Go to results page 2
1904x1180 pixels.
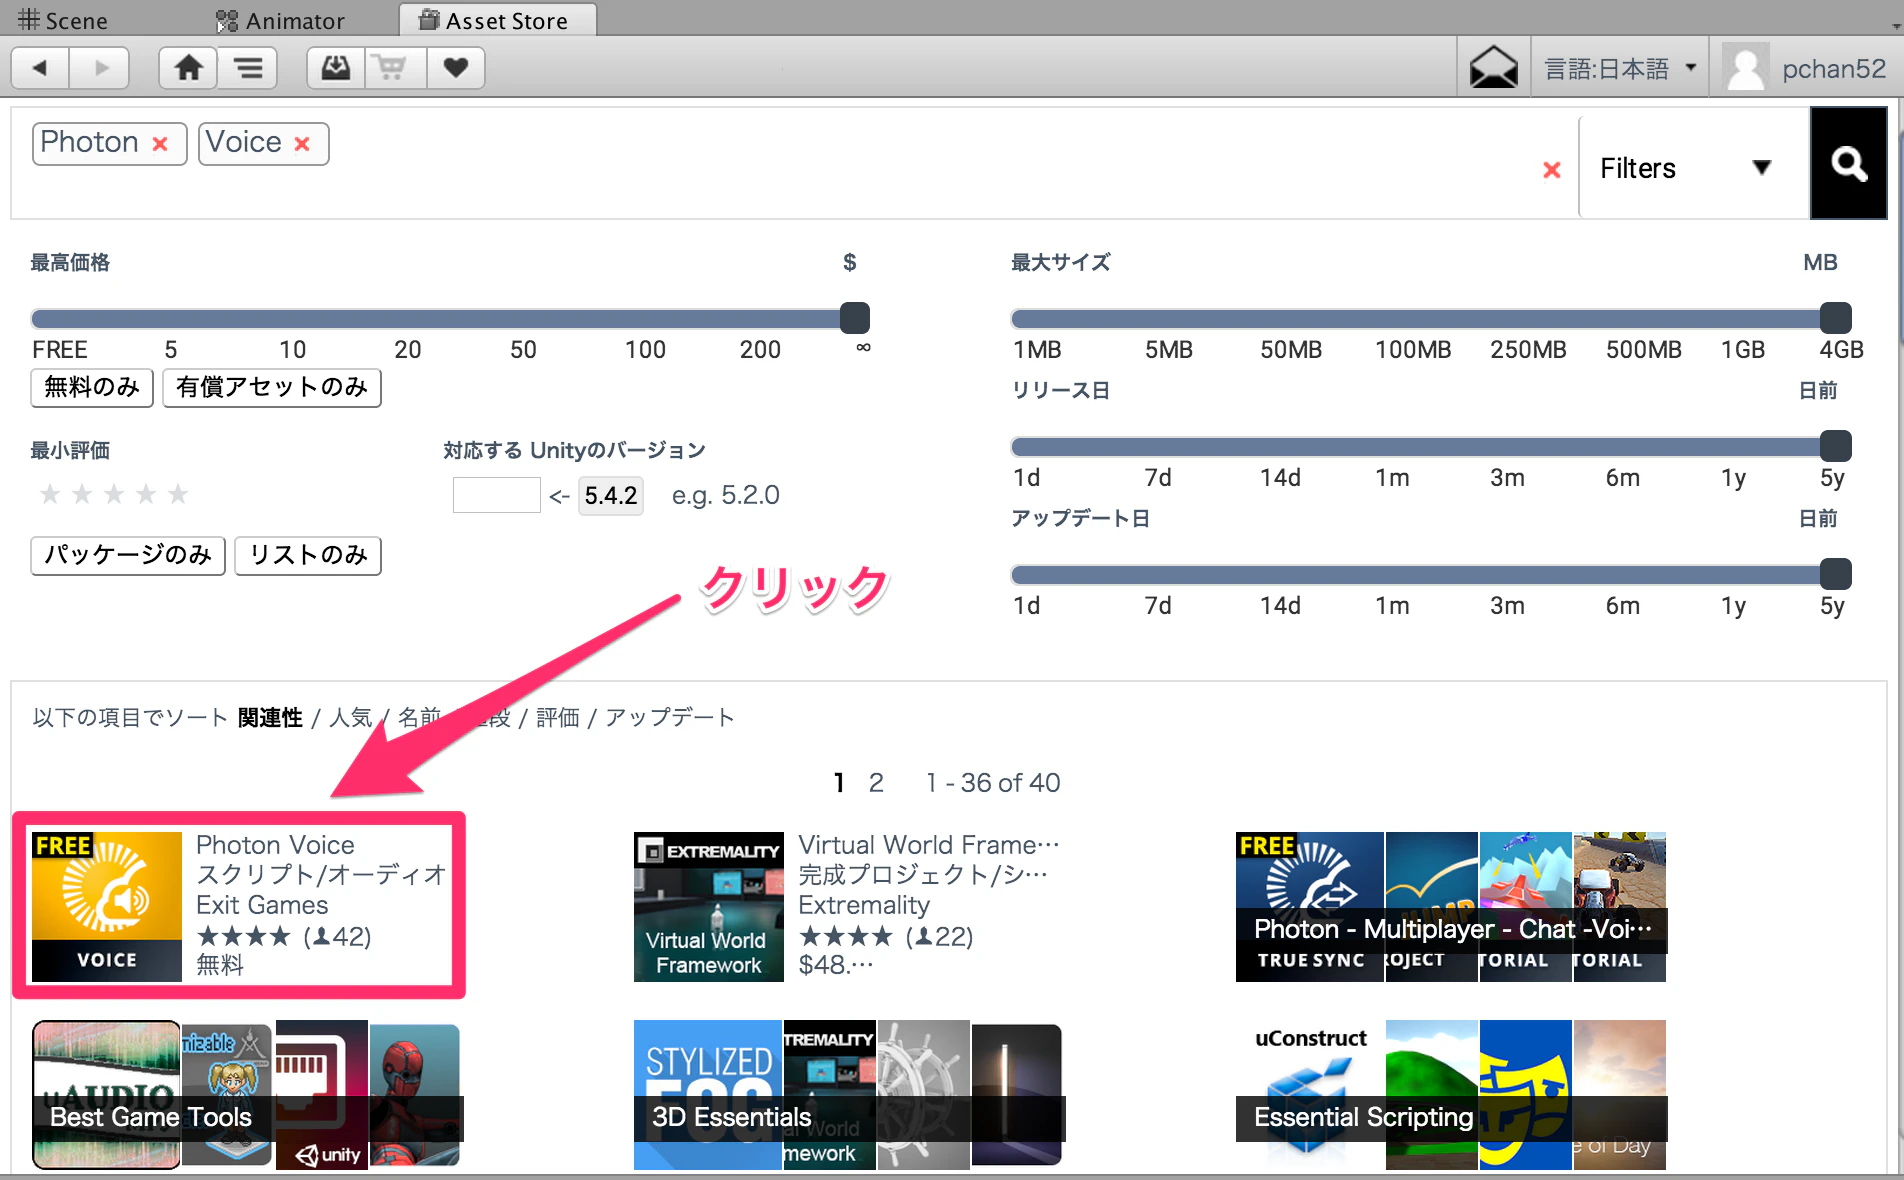coord(876,783)
